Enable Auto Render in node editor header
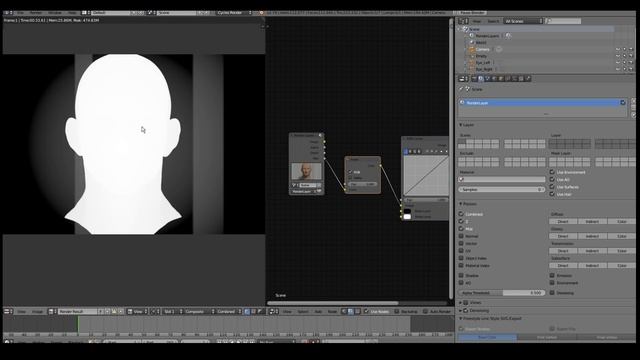Image resolution: width=640 pixels, height=360 pixels. pyautogui.click(x=425, y=311)
